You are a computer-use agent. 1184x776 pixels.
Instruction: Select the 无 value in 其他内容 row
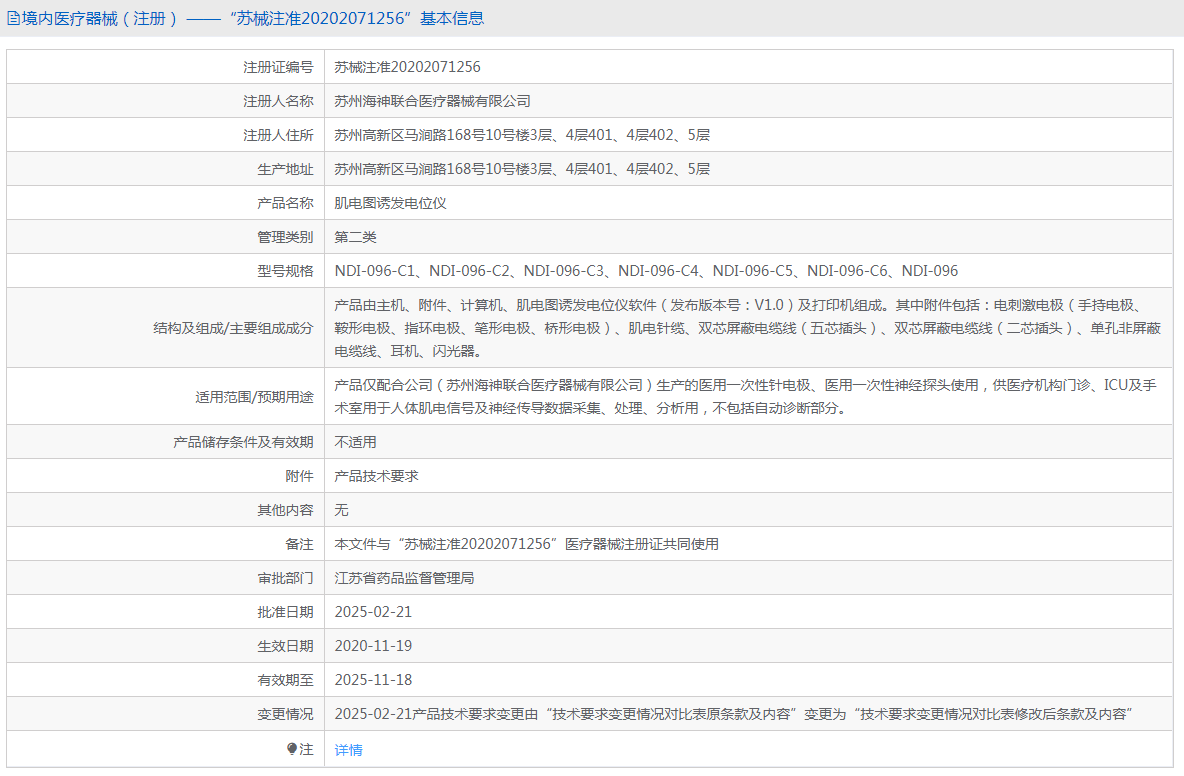[x=341, y=510]
